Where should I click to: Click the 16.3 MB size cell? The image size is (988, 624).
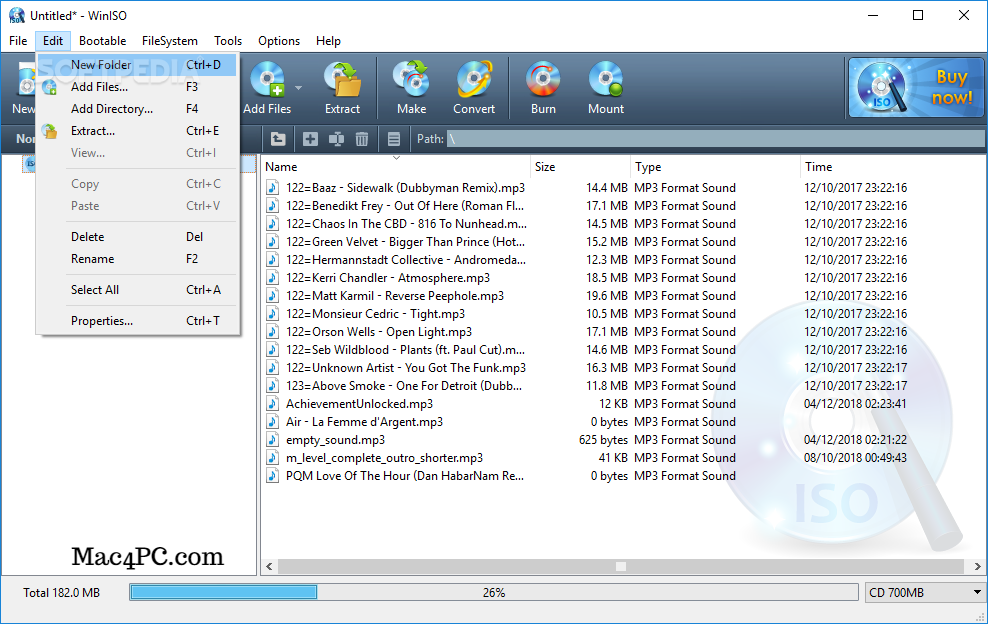(x=607, y=368)
